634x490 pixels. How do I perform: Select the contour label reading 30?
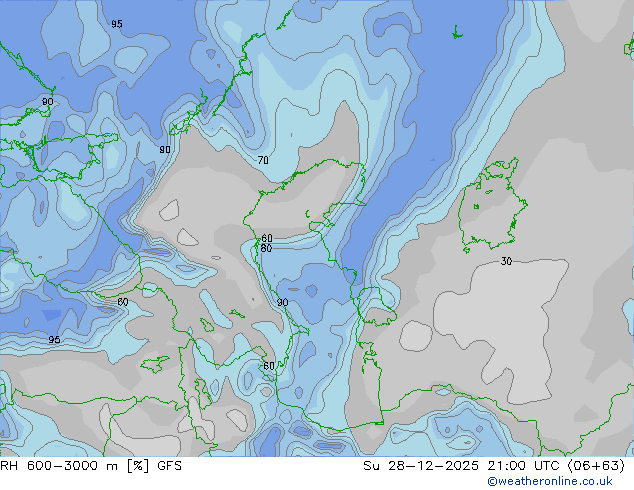pos(506,261)
